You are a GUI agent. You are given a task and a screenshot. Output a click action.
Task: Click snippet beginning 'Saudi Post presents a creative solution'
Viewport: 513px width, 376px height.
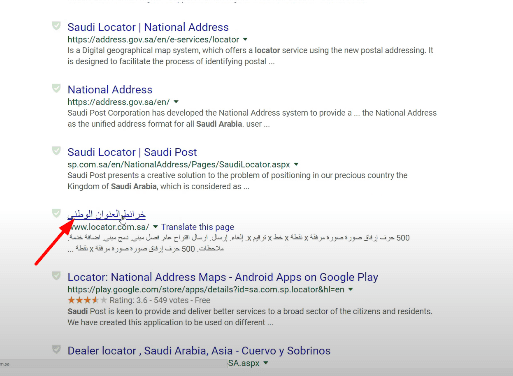pos(237,181)
